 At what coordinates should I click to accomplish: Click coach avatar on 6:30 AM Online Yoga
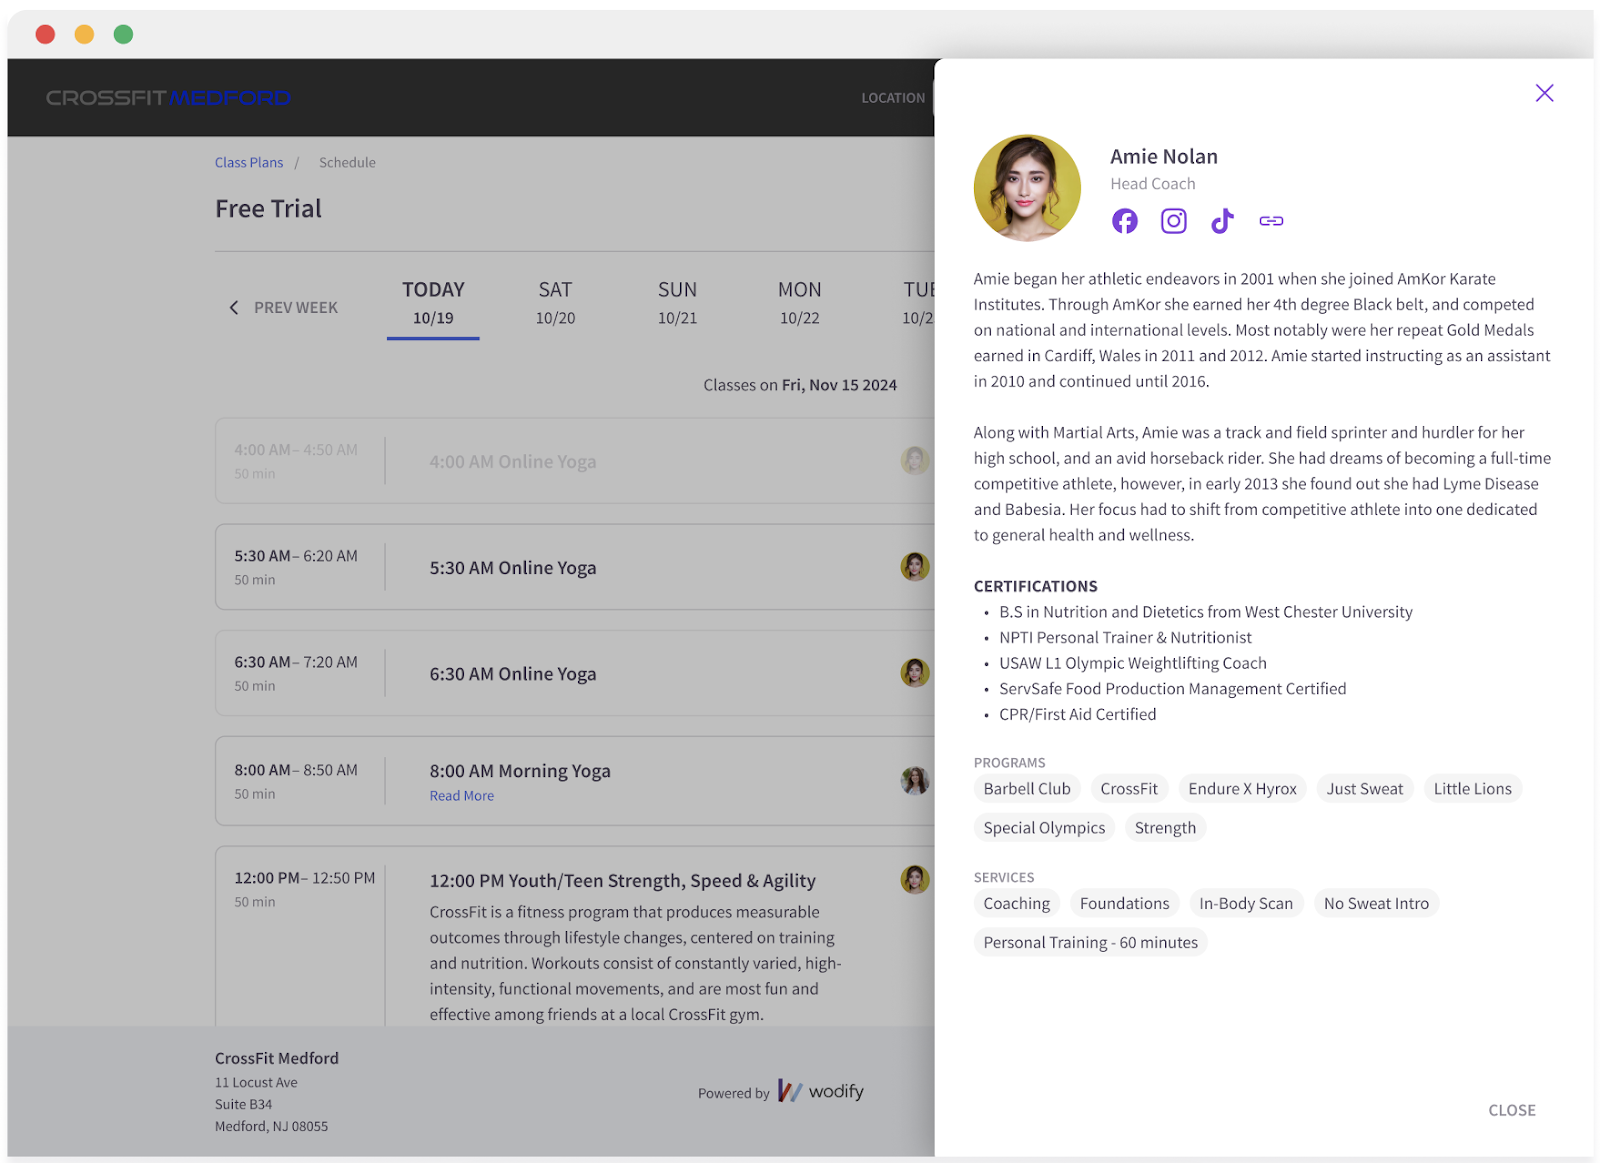pyautogui.click(x=914, y=672)
